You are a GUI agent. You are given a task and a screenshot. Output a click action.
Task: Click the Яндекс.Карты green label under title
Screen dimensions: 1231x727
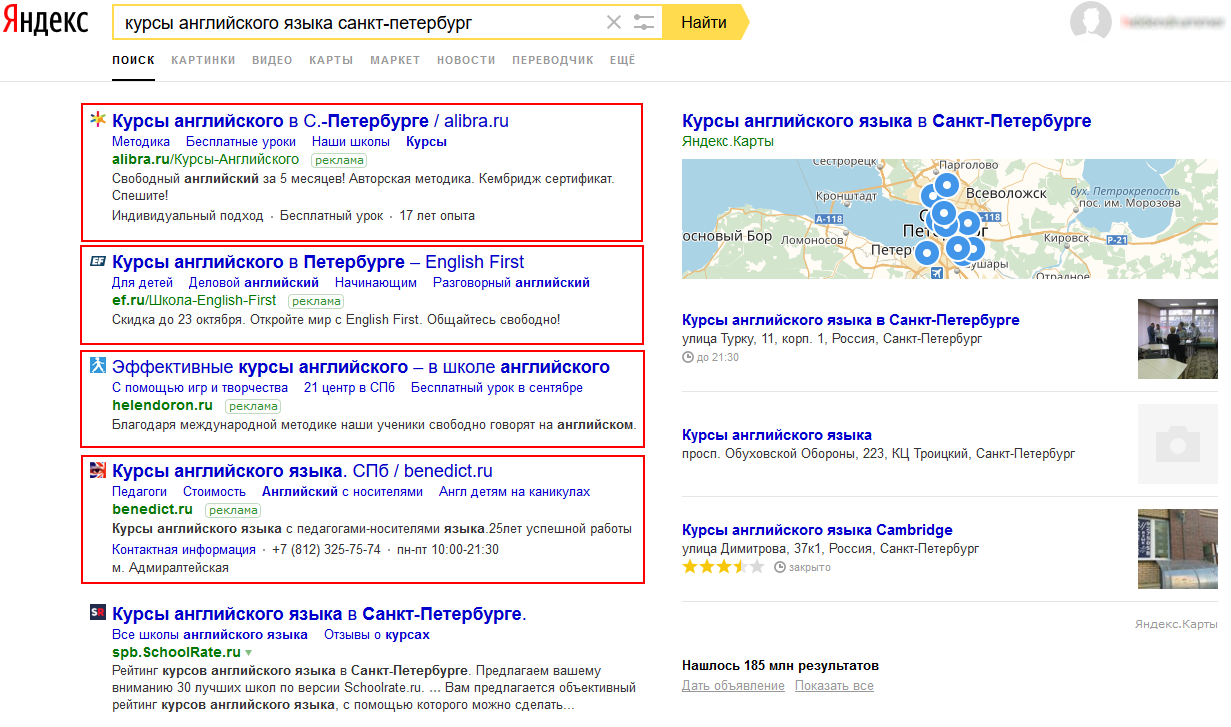click(728, 141)
